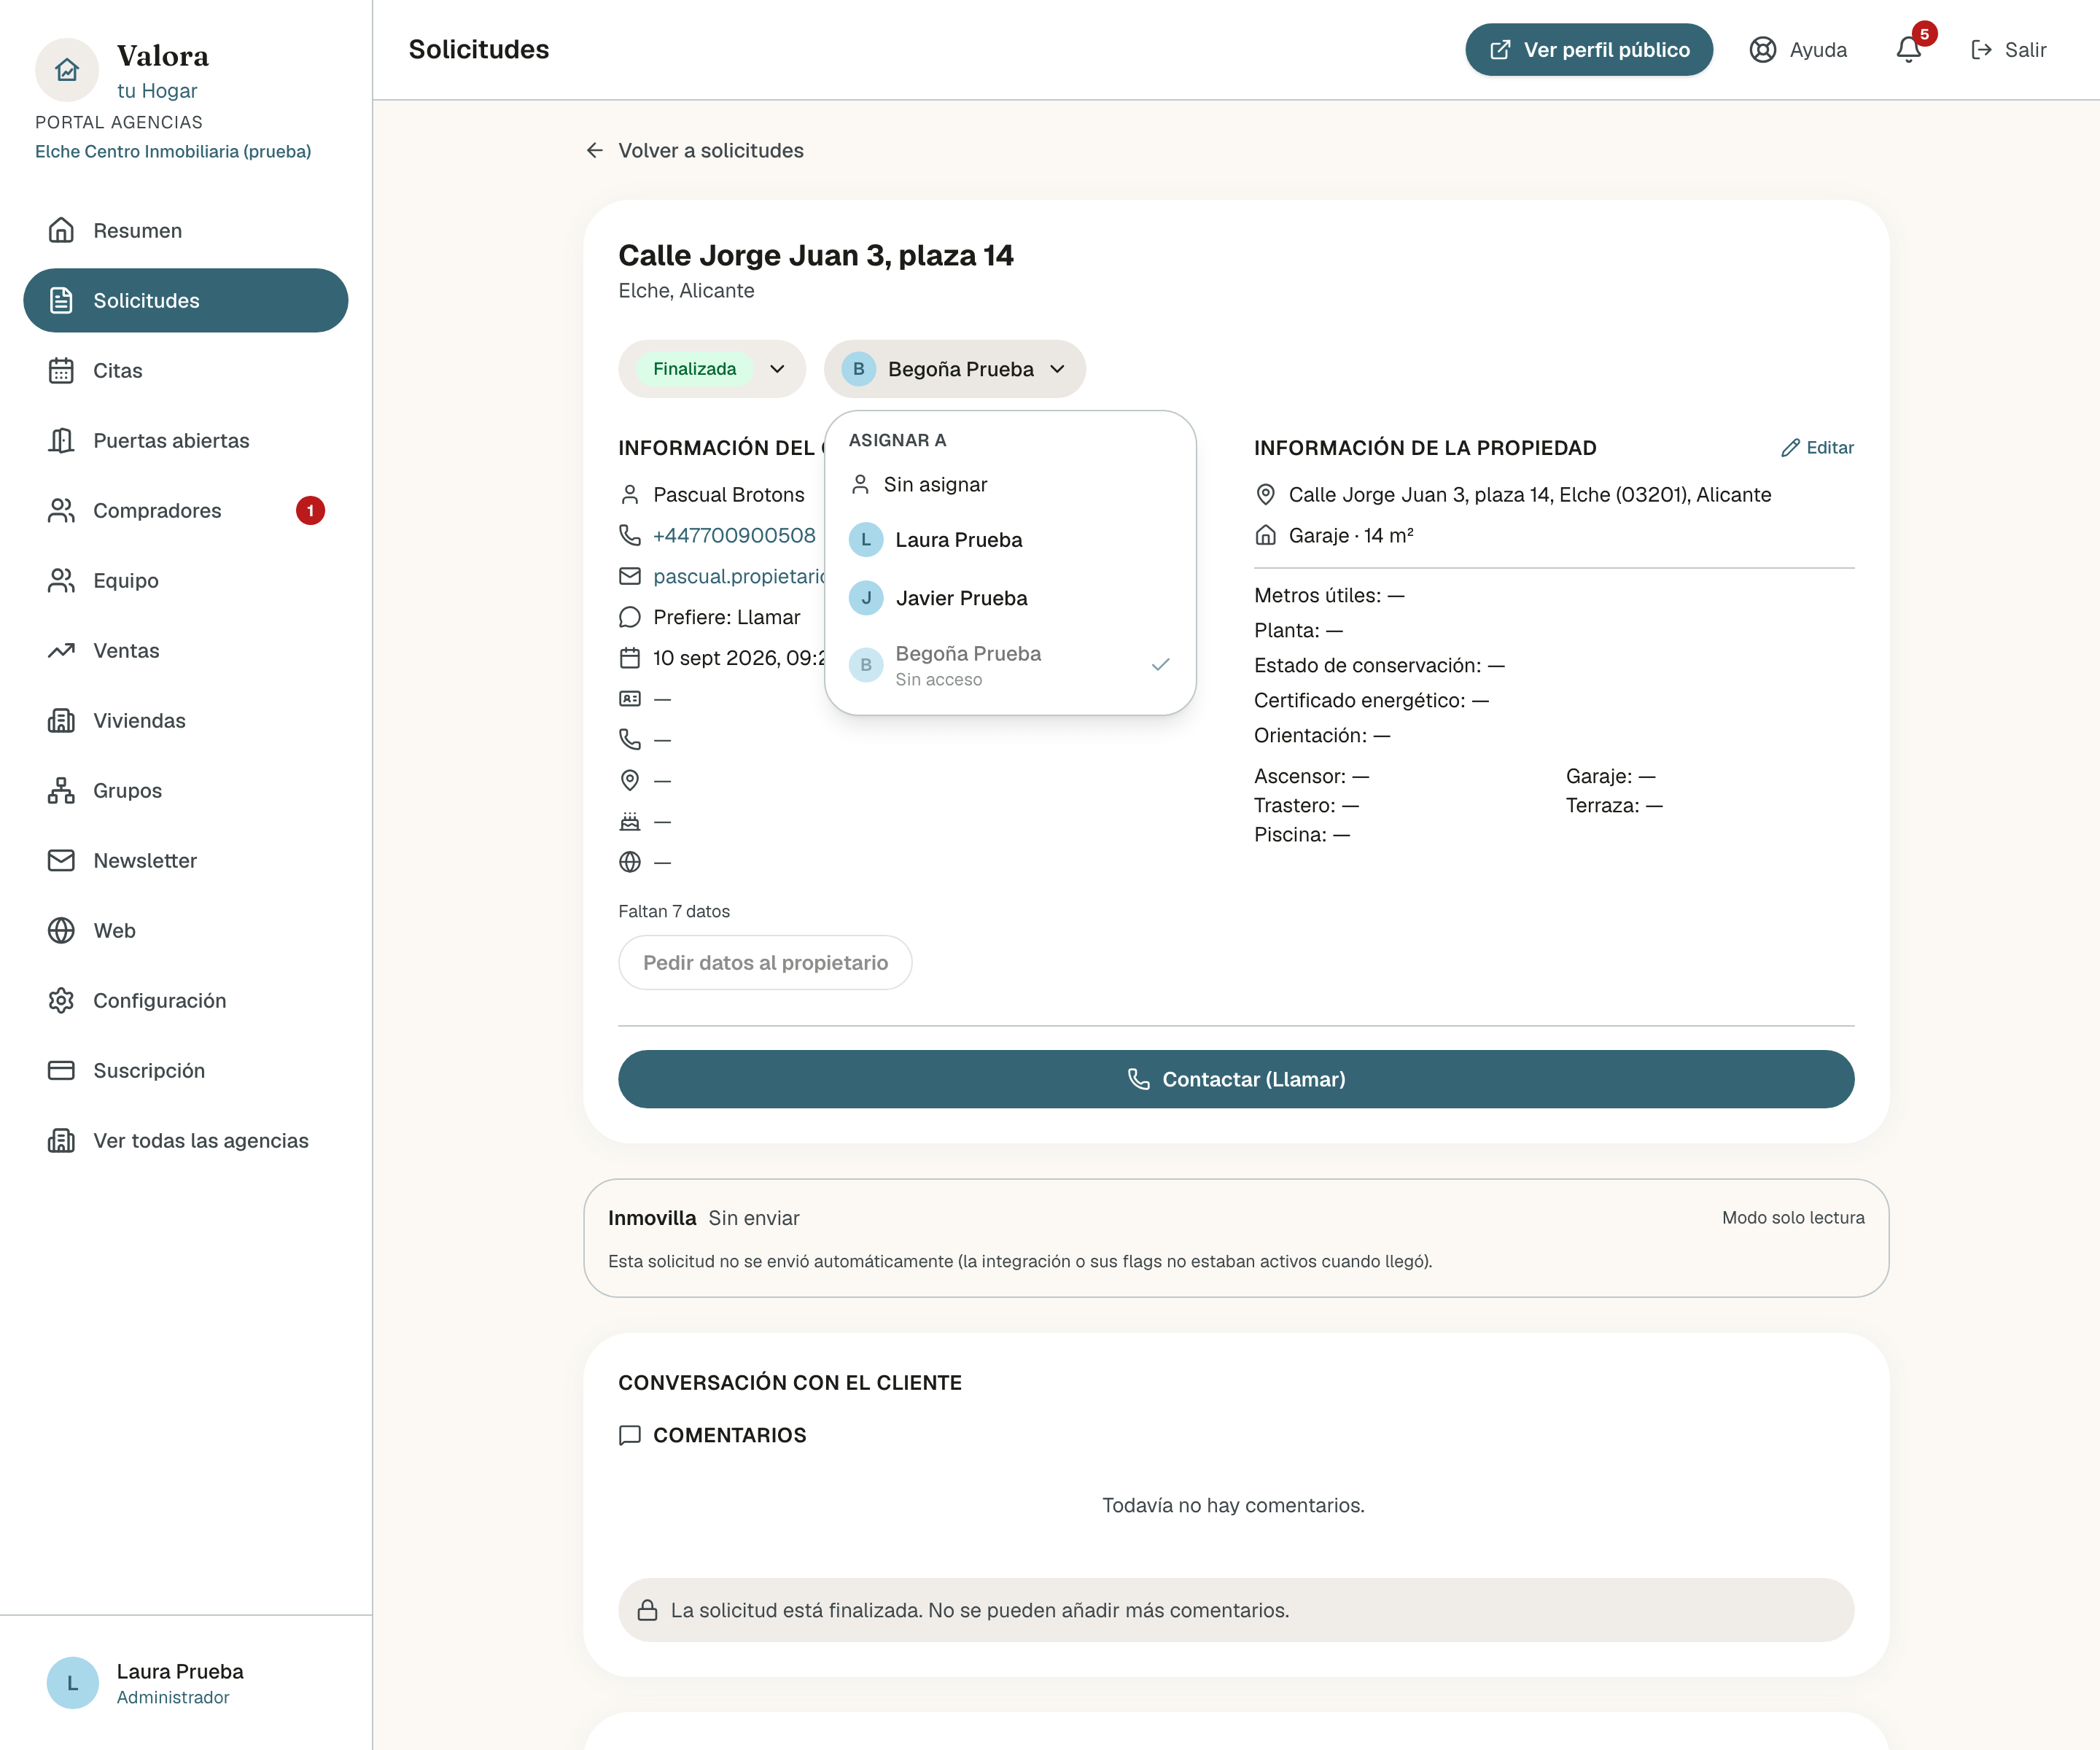Collapse the Begoña Prueba assignee dropdown

click(955, 369)
